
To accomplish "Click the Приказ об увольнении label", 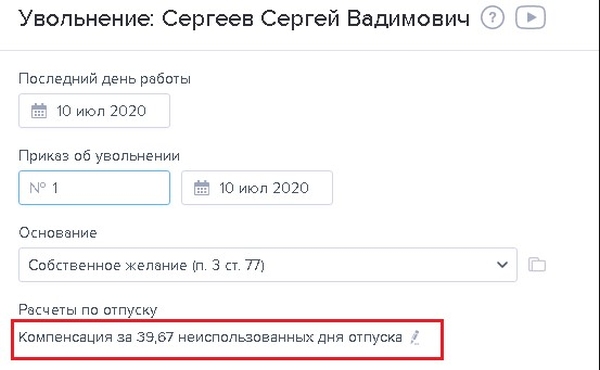I will tap(99, 156).
